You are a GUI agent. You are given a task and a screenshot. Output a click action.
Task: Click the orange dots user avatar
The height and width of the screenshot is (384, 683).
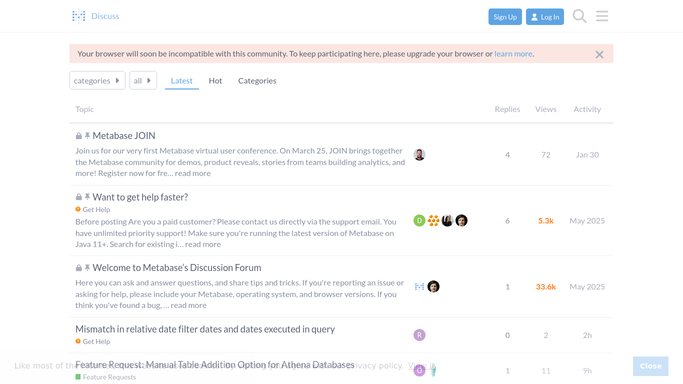[x=433, y=221]
